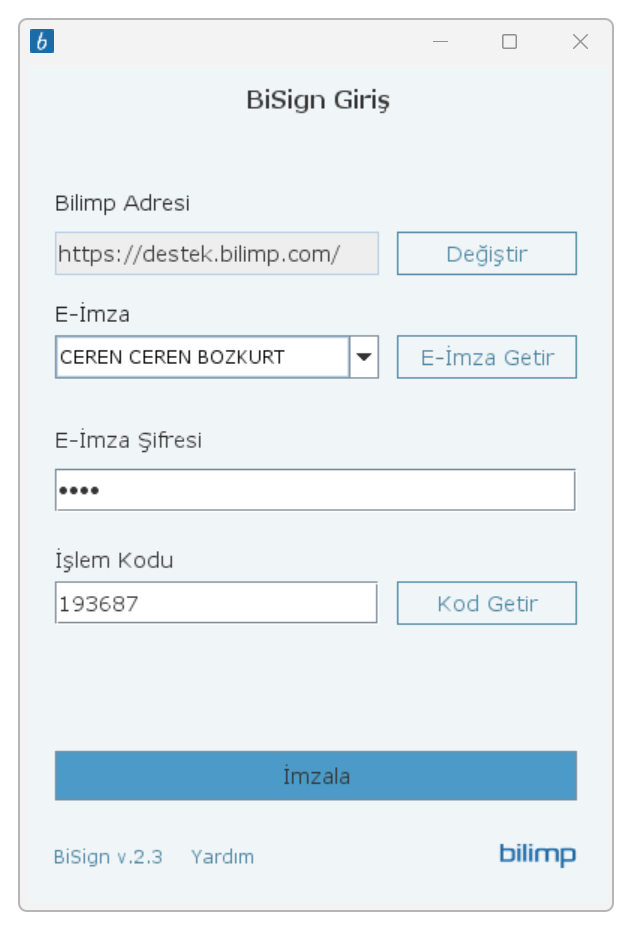The width and height of the screenshot is (632, 930).
Task: Select the CEREN CEREN BOZKURT combo box
Action: tap(216, 357)
